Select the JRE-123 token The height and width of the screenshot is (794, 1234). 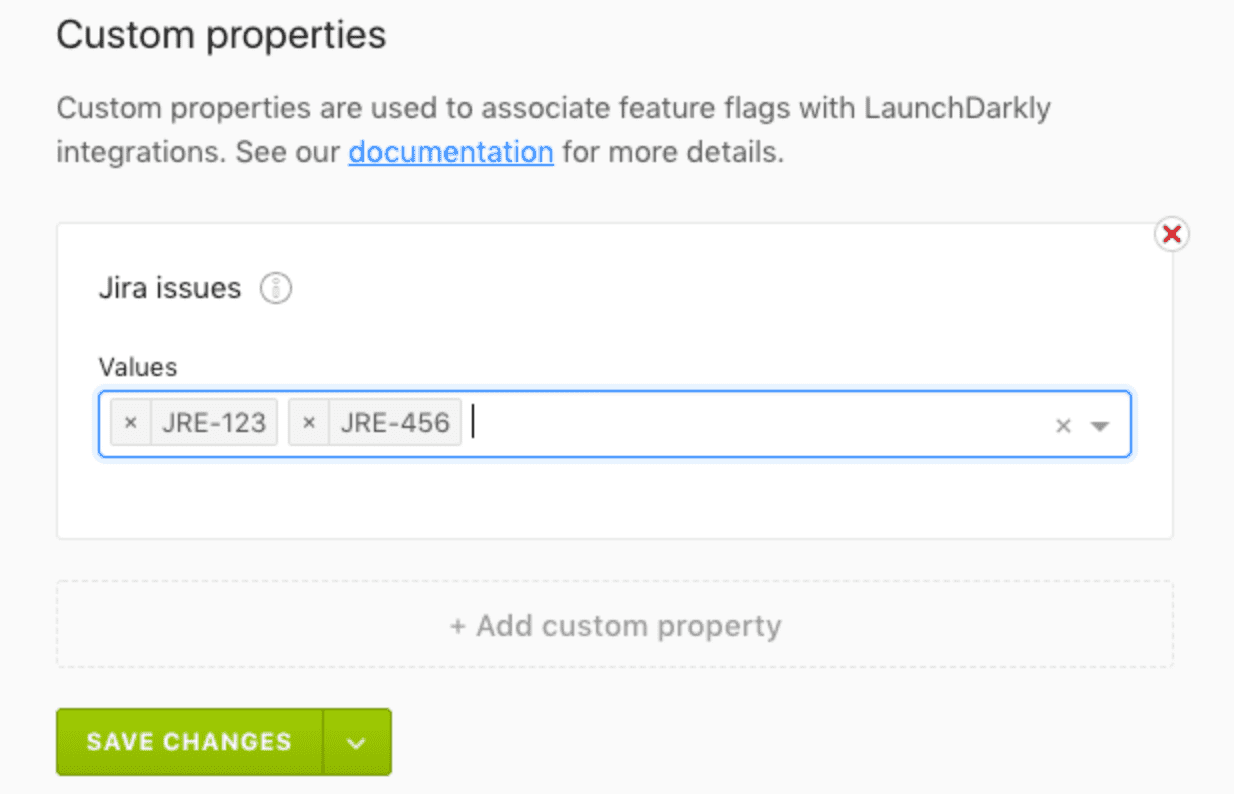213,422
